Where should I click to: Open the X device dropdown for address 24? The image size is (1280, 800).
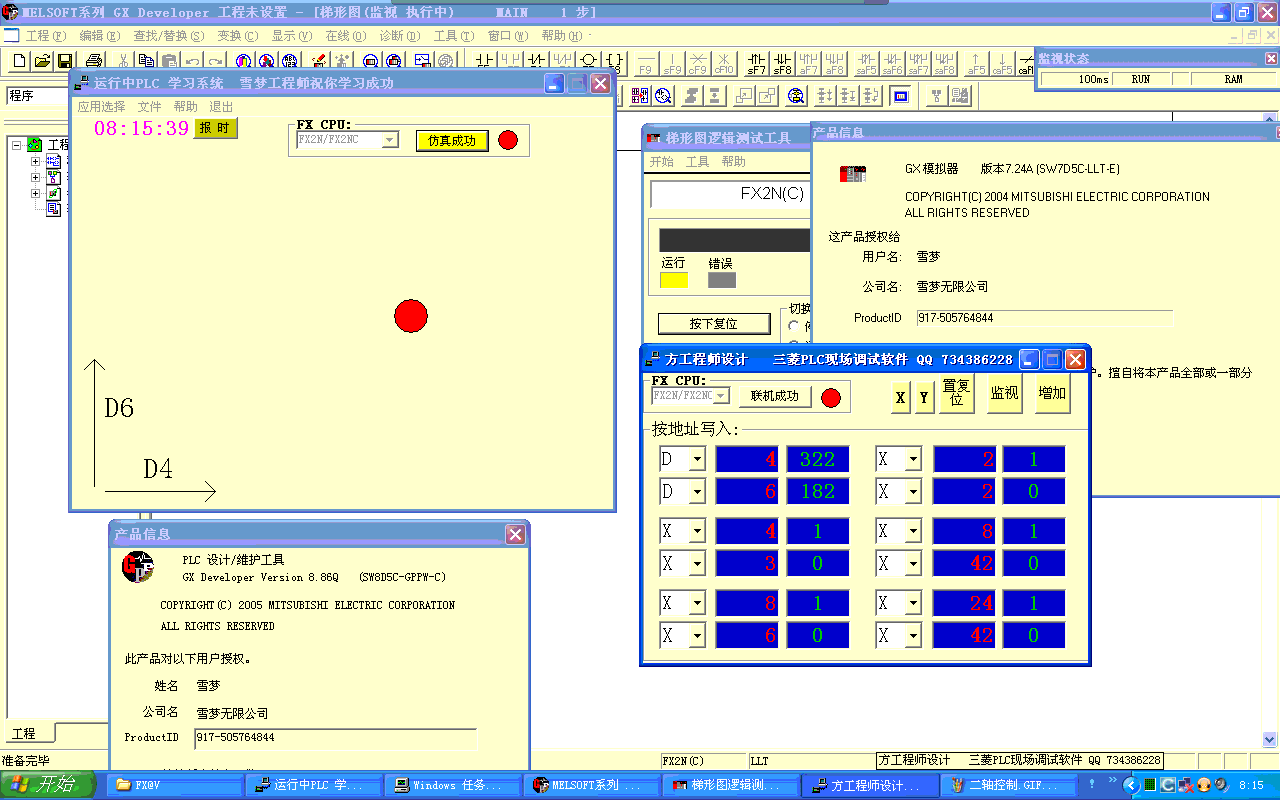click(x=913, y=604)
